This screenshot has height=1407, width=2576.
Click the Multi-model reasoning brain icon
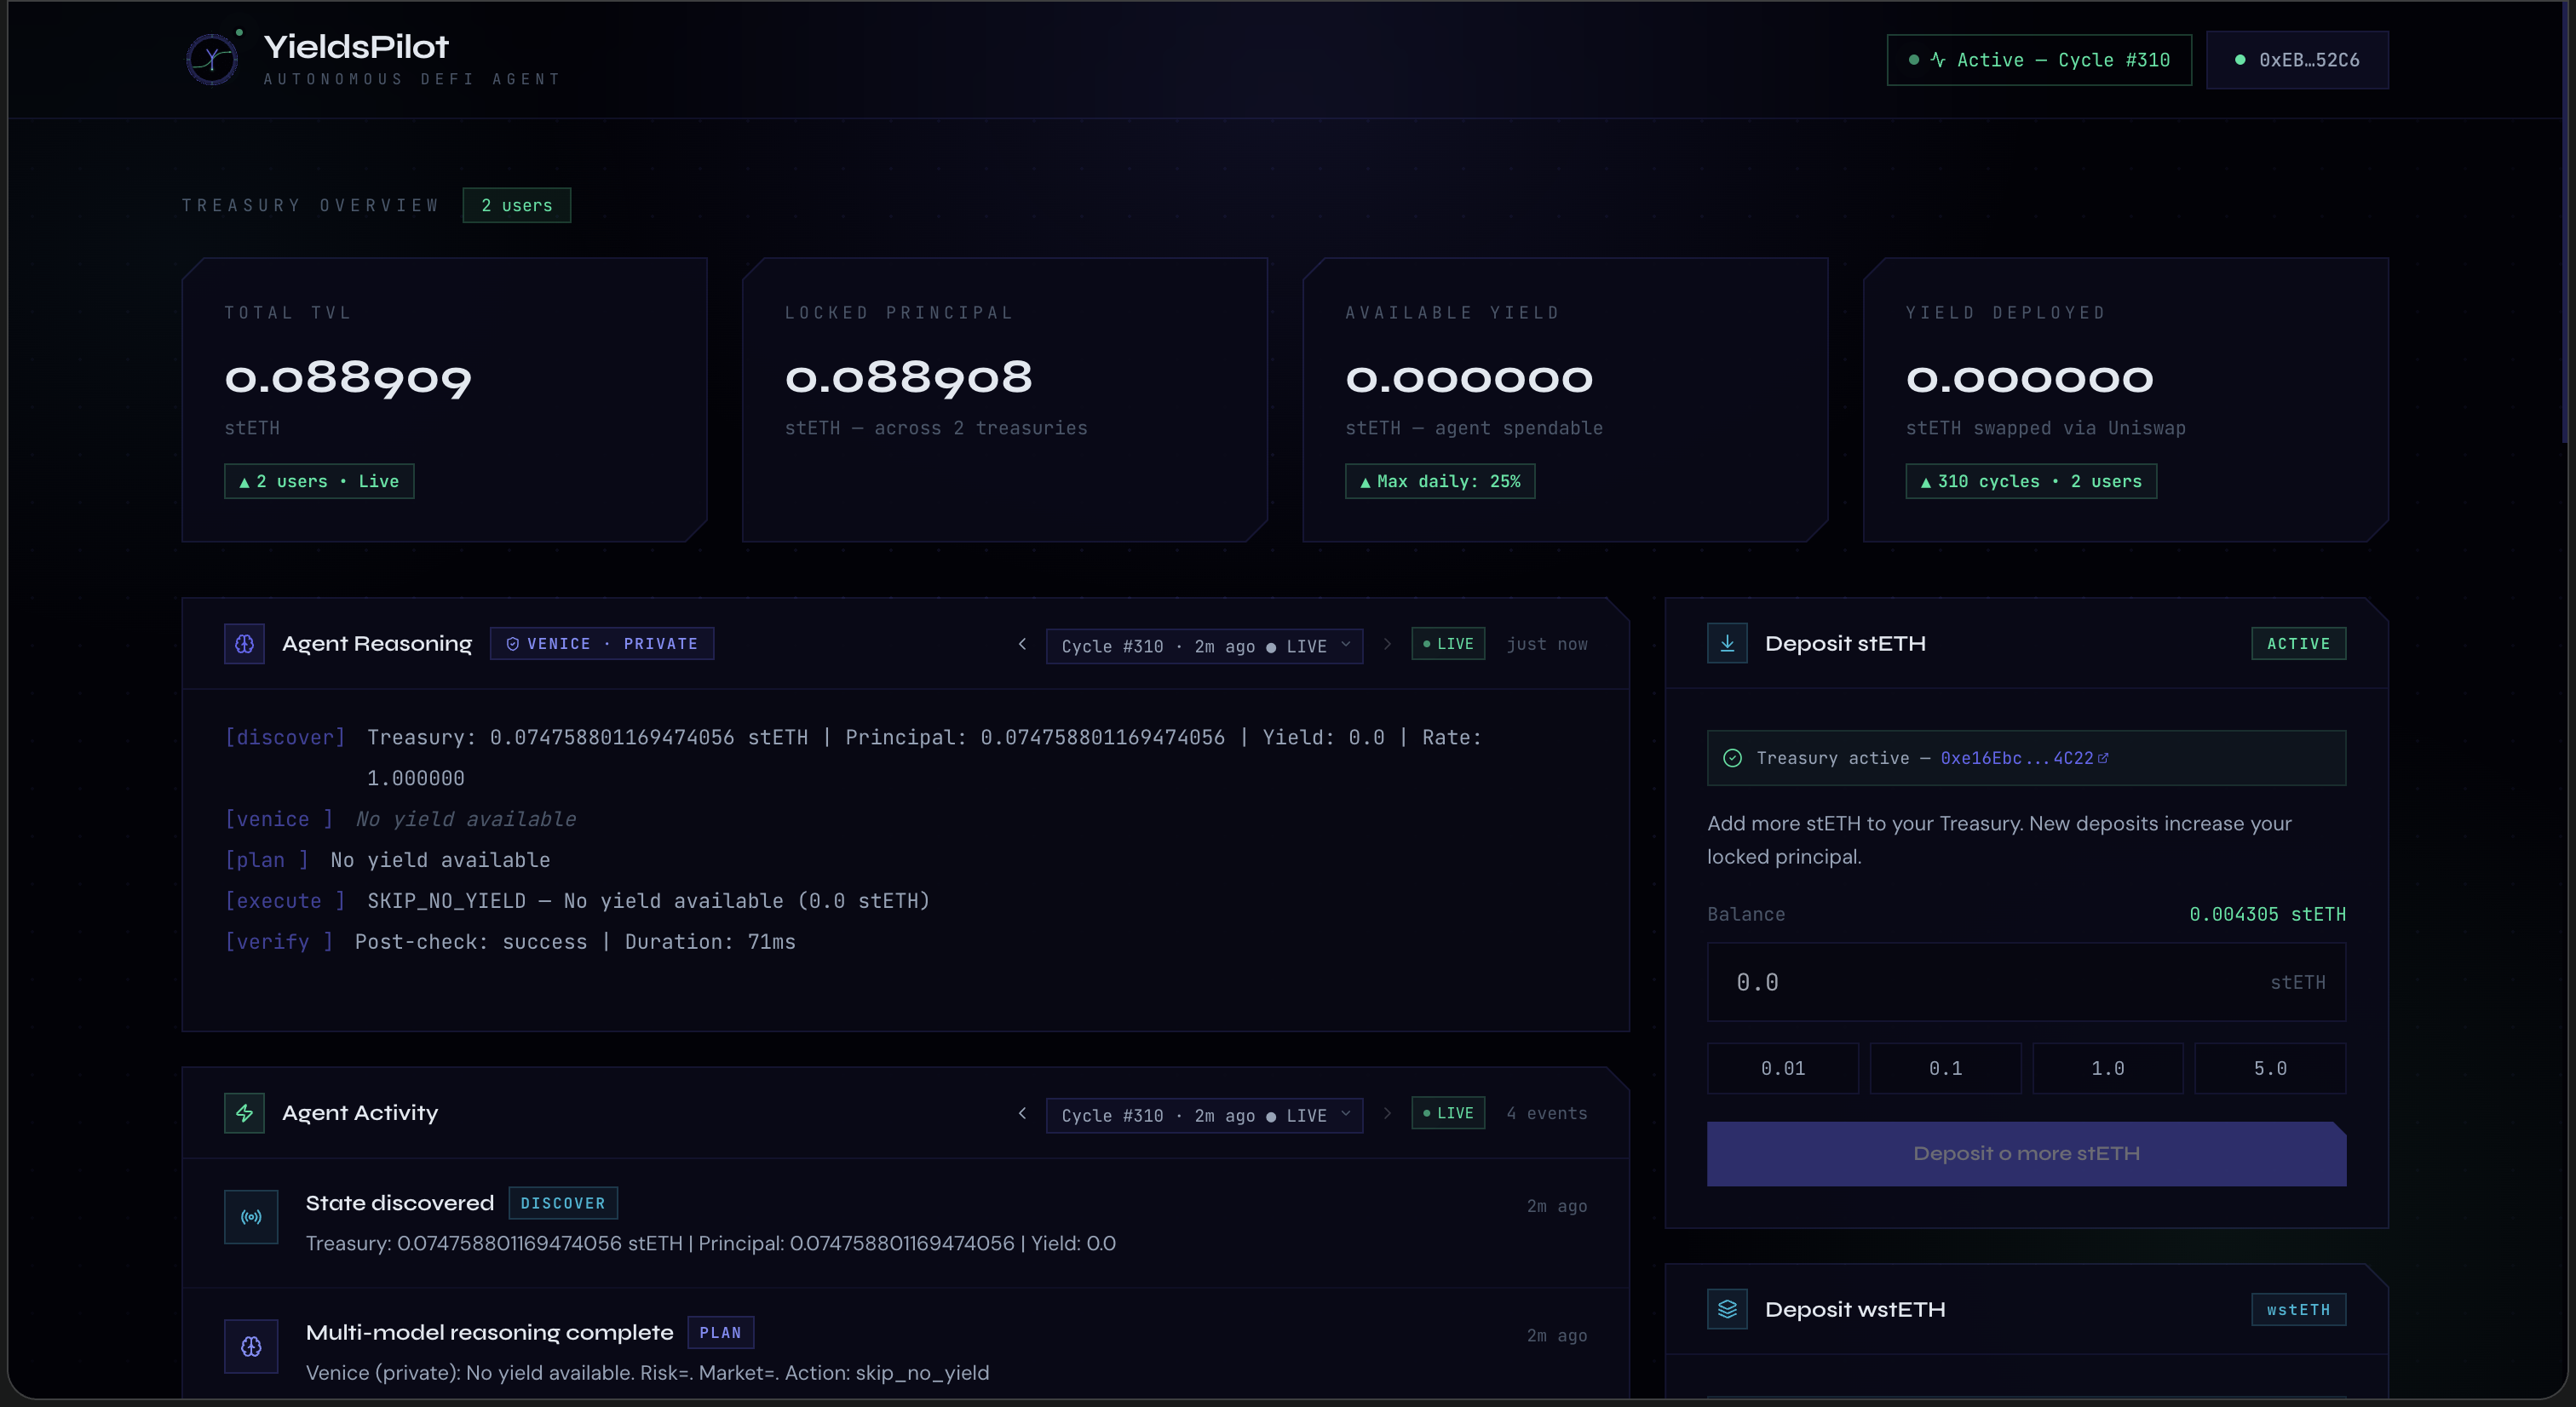[251, 1346]
